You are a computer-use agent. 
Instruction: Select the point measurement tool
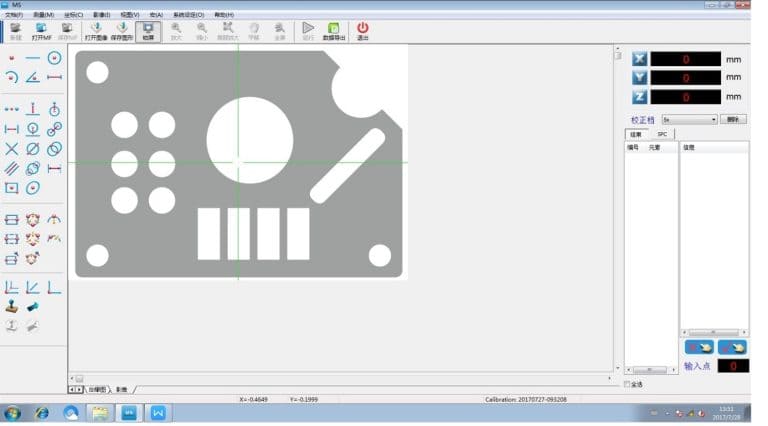pos(11,58)
